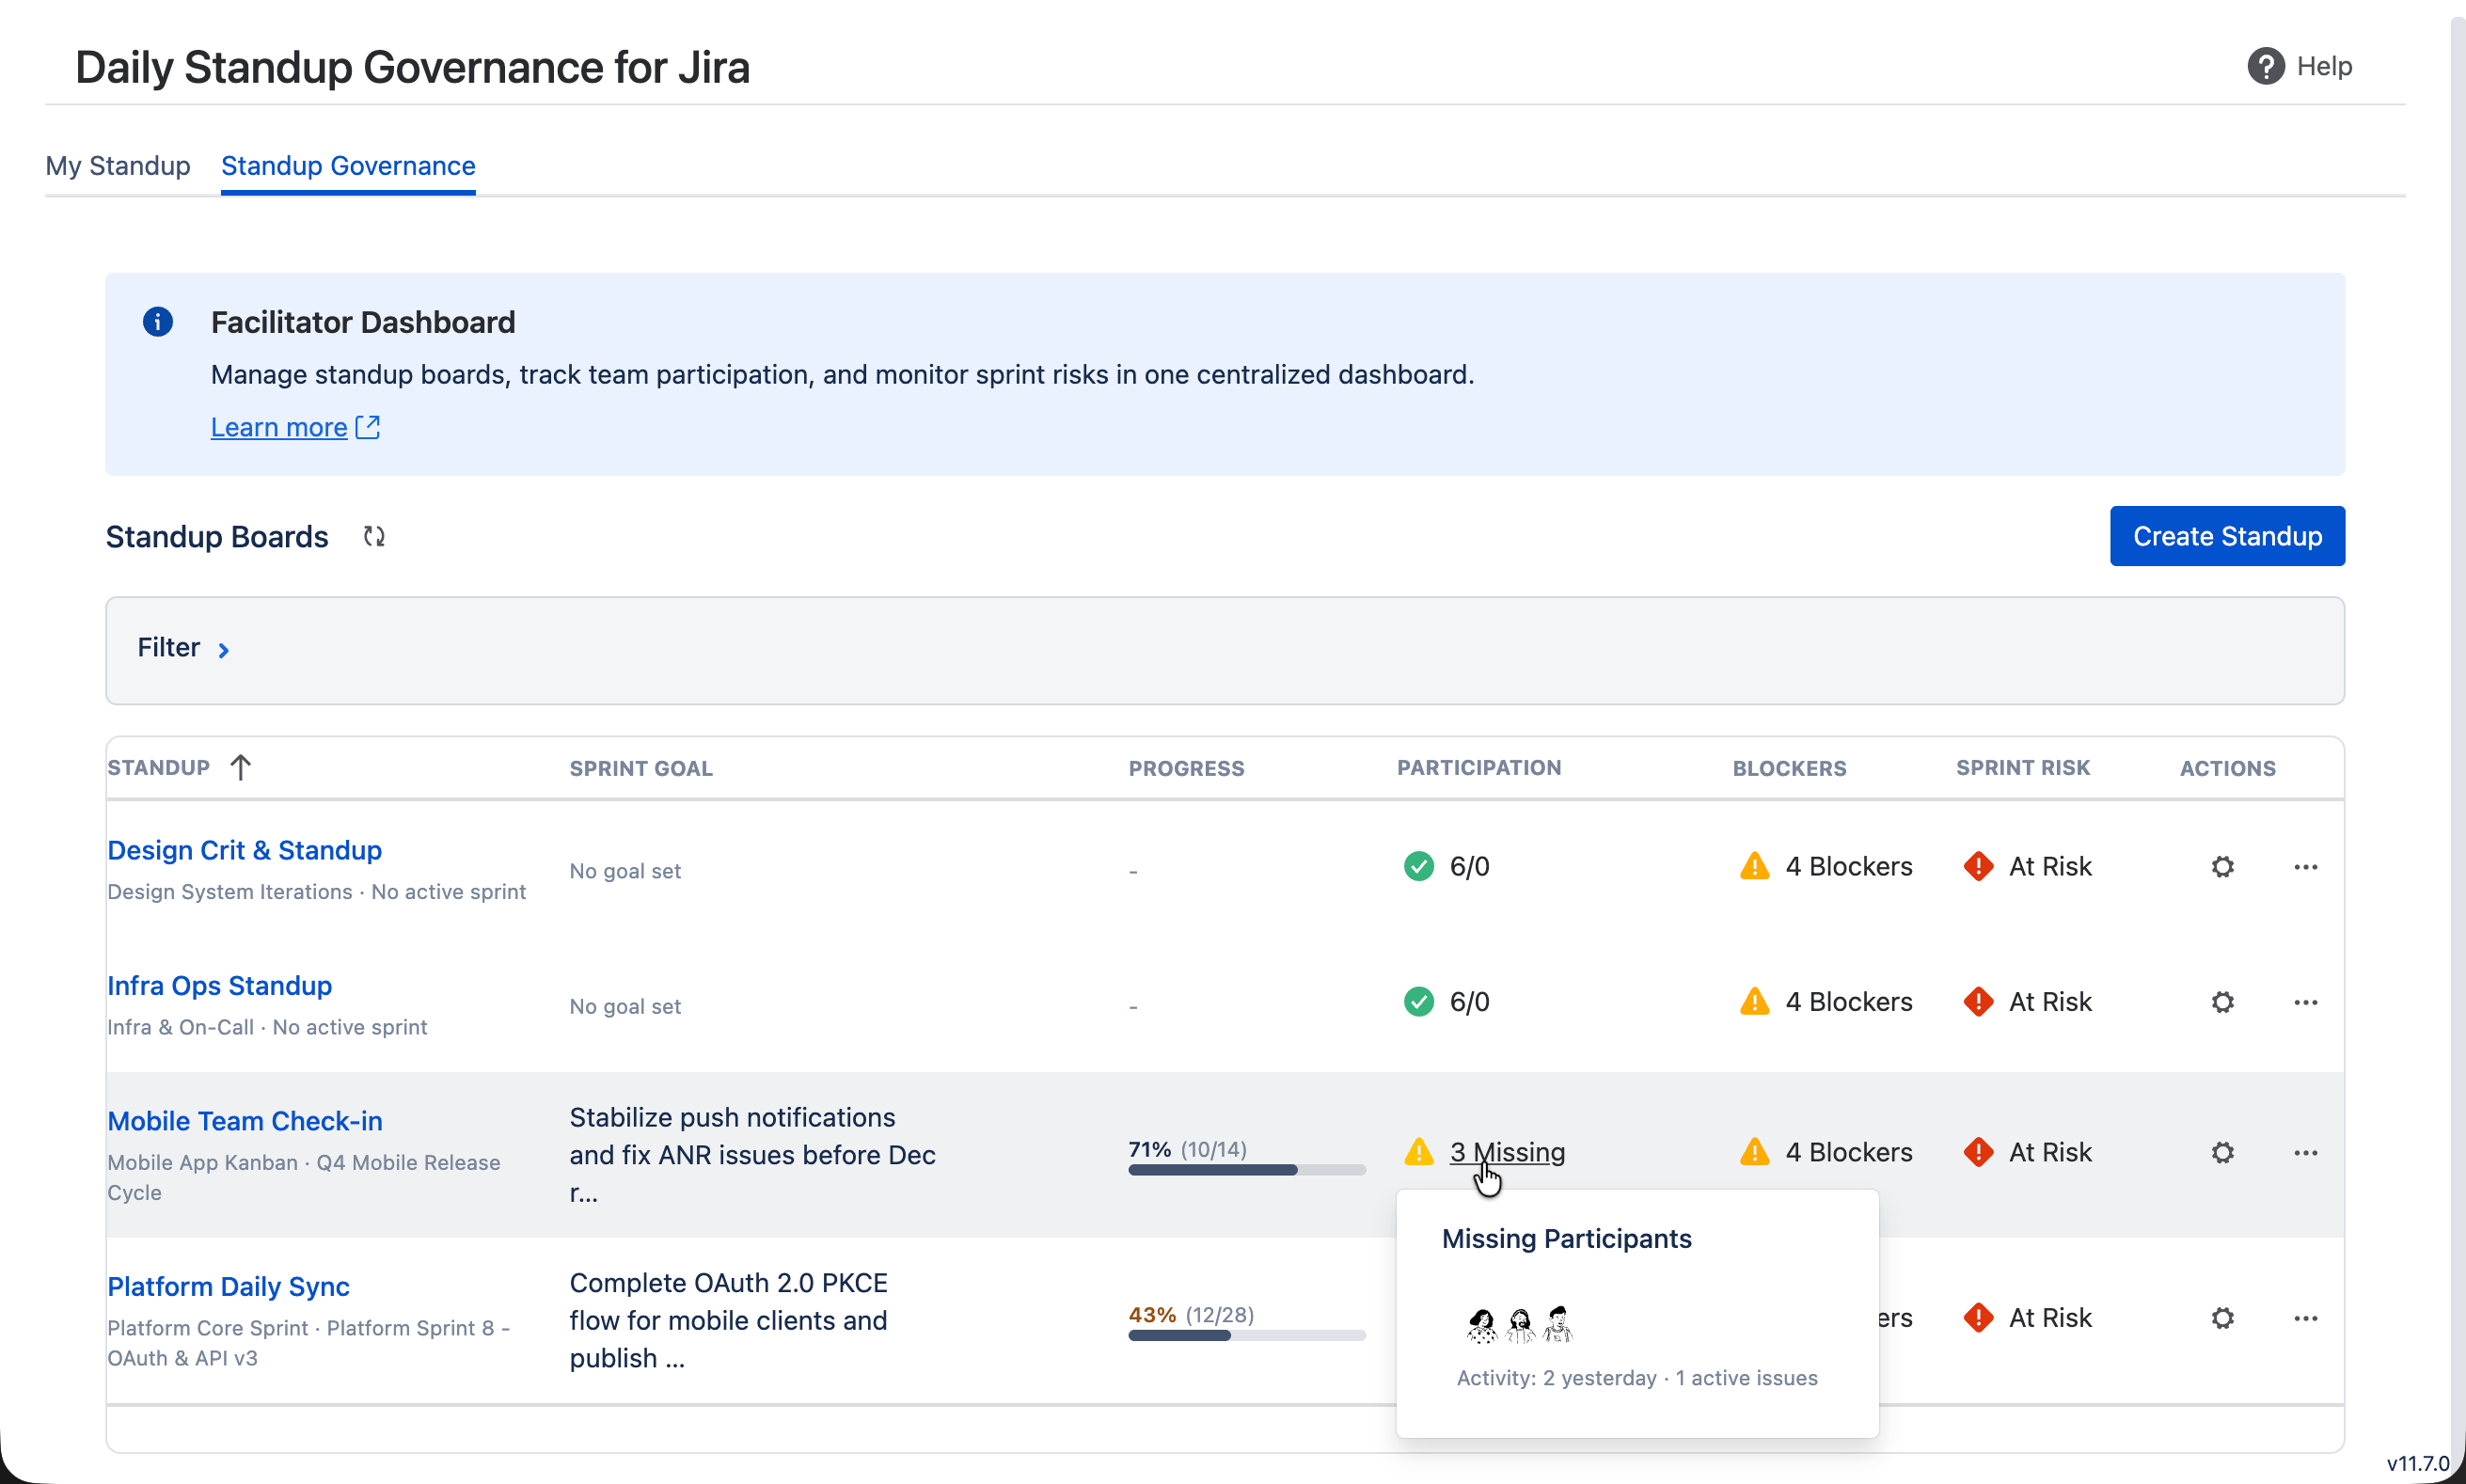This screenshot has height=1484, width=2466.
Task: Open the Learn more link
Action: point(278,426)
